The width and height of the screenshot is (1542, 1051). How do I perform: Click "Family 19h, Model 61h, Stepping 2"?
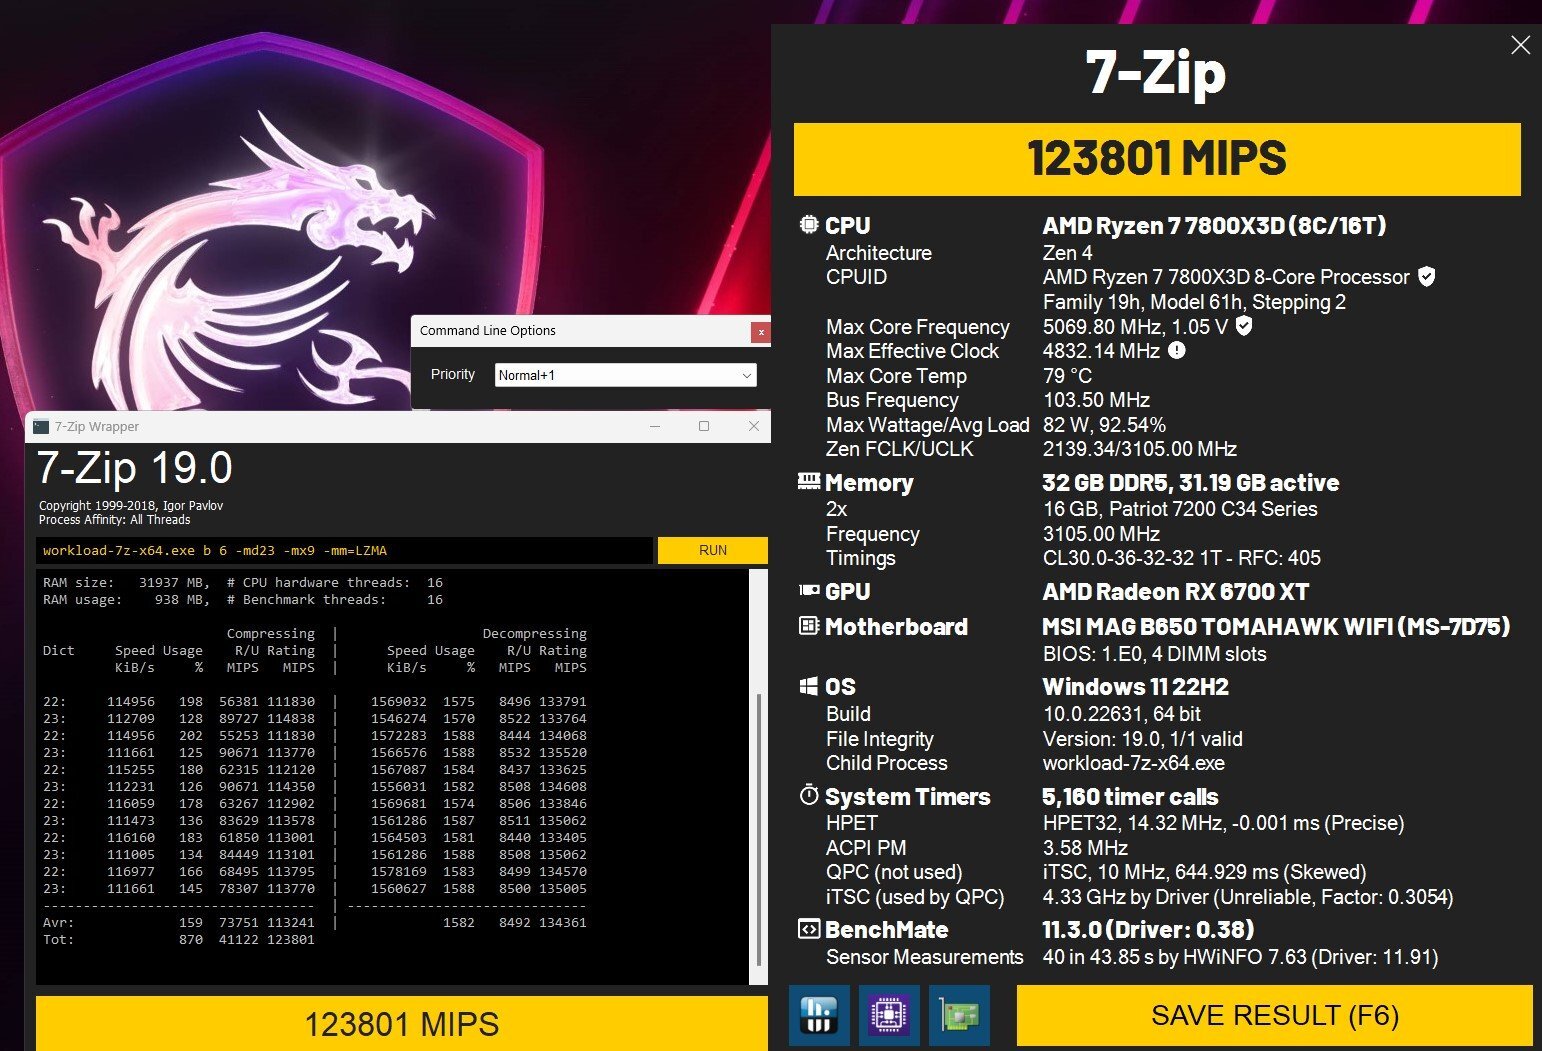(1194, 302)
